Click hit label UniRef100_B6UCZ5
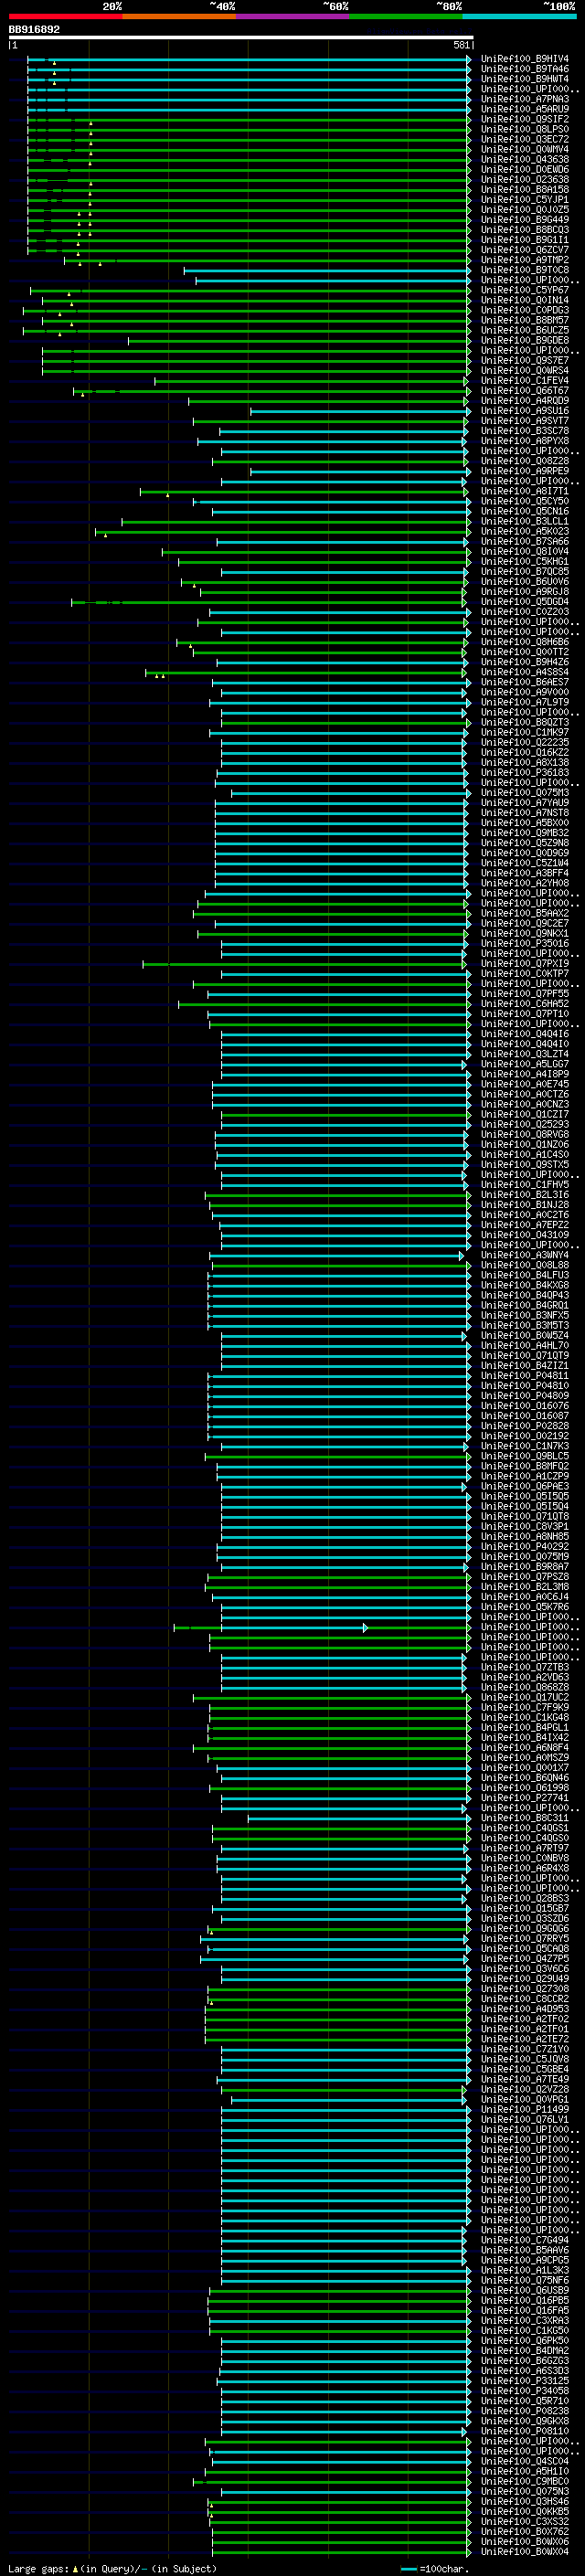 (524, 330)
